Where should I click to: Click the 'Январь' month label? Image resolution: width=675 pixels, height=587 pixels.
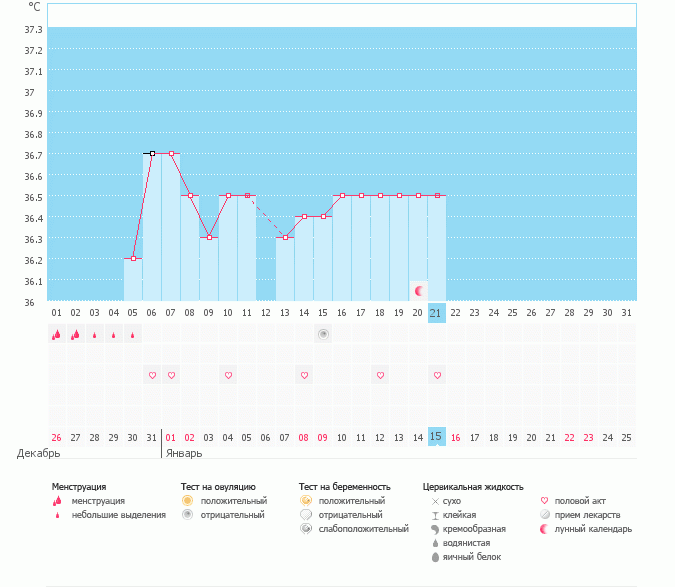pyautogui.click(x=185, y=453)
